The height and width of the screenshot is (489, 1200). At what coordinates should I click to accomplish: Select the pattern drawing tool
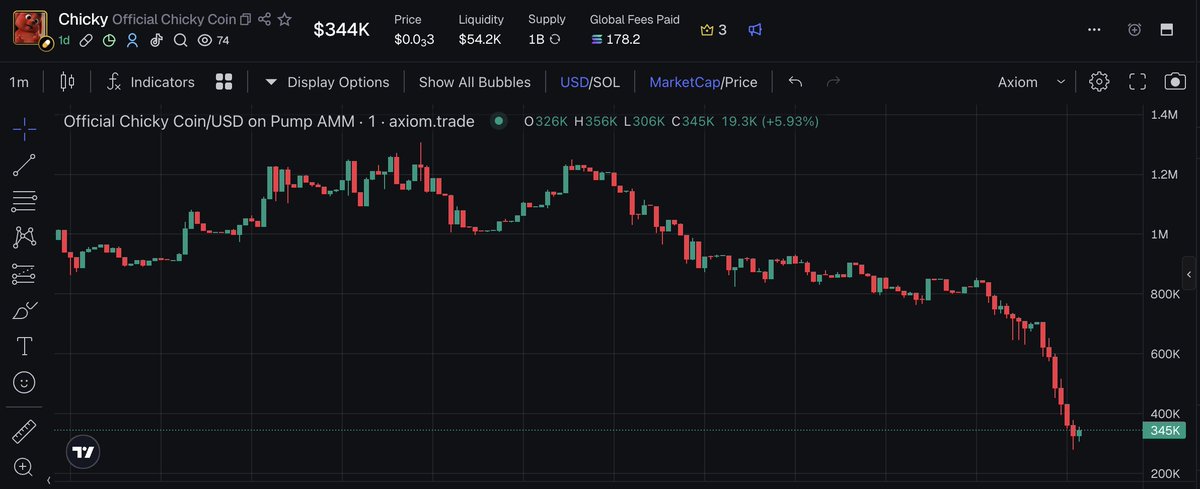point(24,237)
